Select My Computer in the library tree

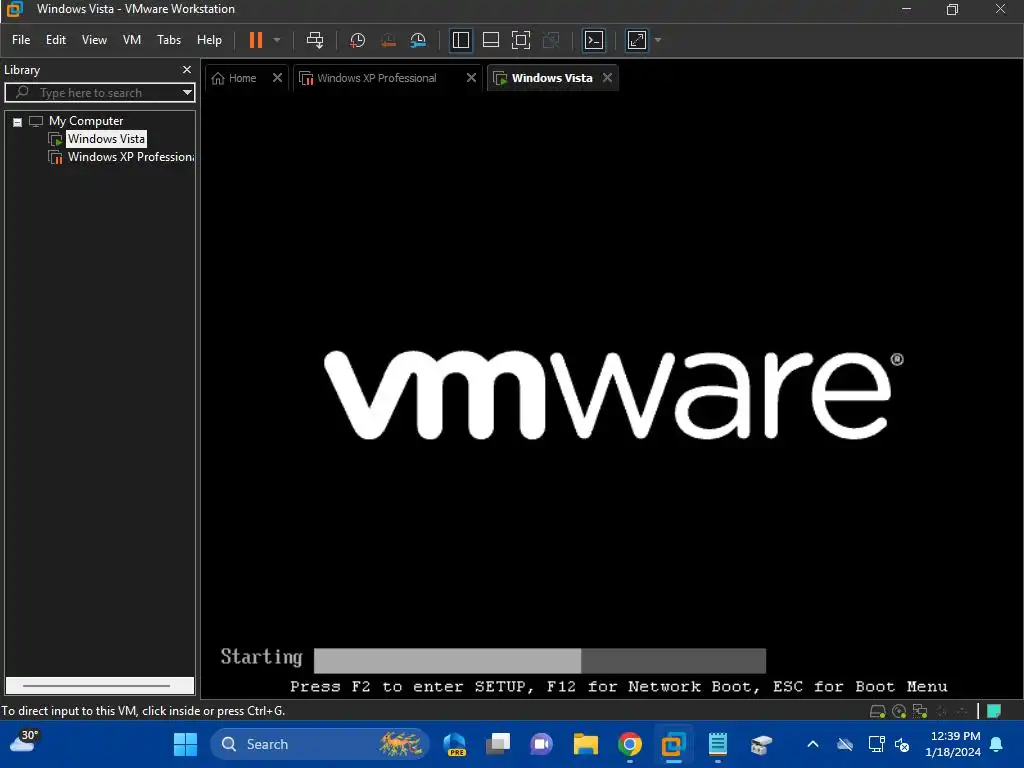[x=86, y=121]
